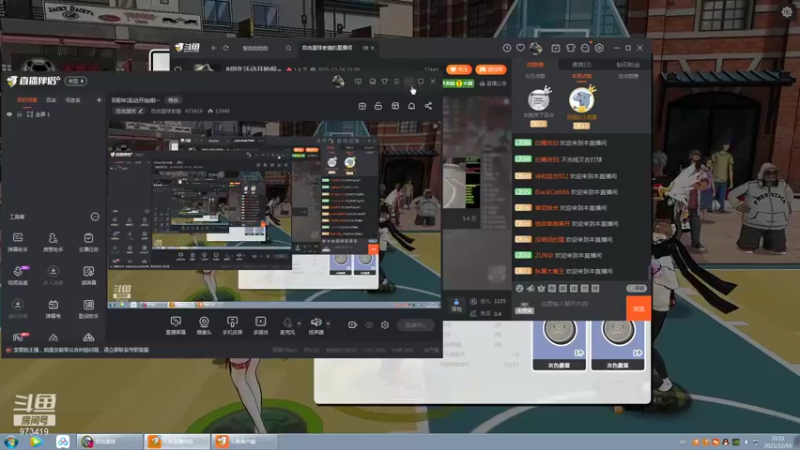The height and width of the screenshot is (450, 800).
Task: Select 全屏 1 source row
Action: pyautogui.click(x=54, y=114)
